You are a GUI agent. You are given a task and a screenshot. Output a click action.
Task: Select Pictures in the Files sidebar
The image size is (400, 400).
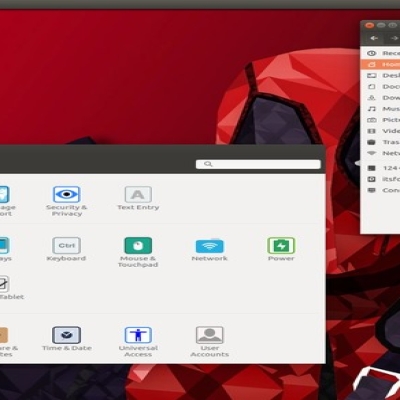point(380,120)
